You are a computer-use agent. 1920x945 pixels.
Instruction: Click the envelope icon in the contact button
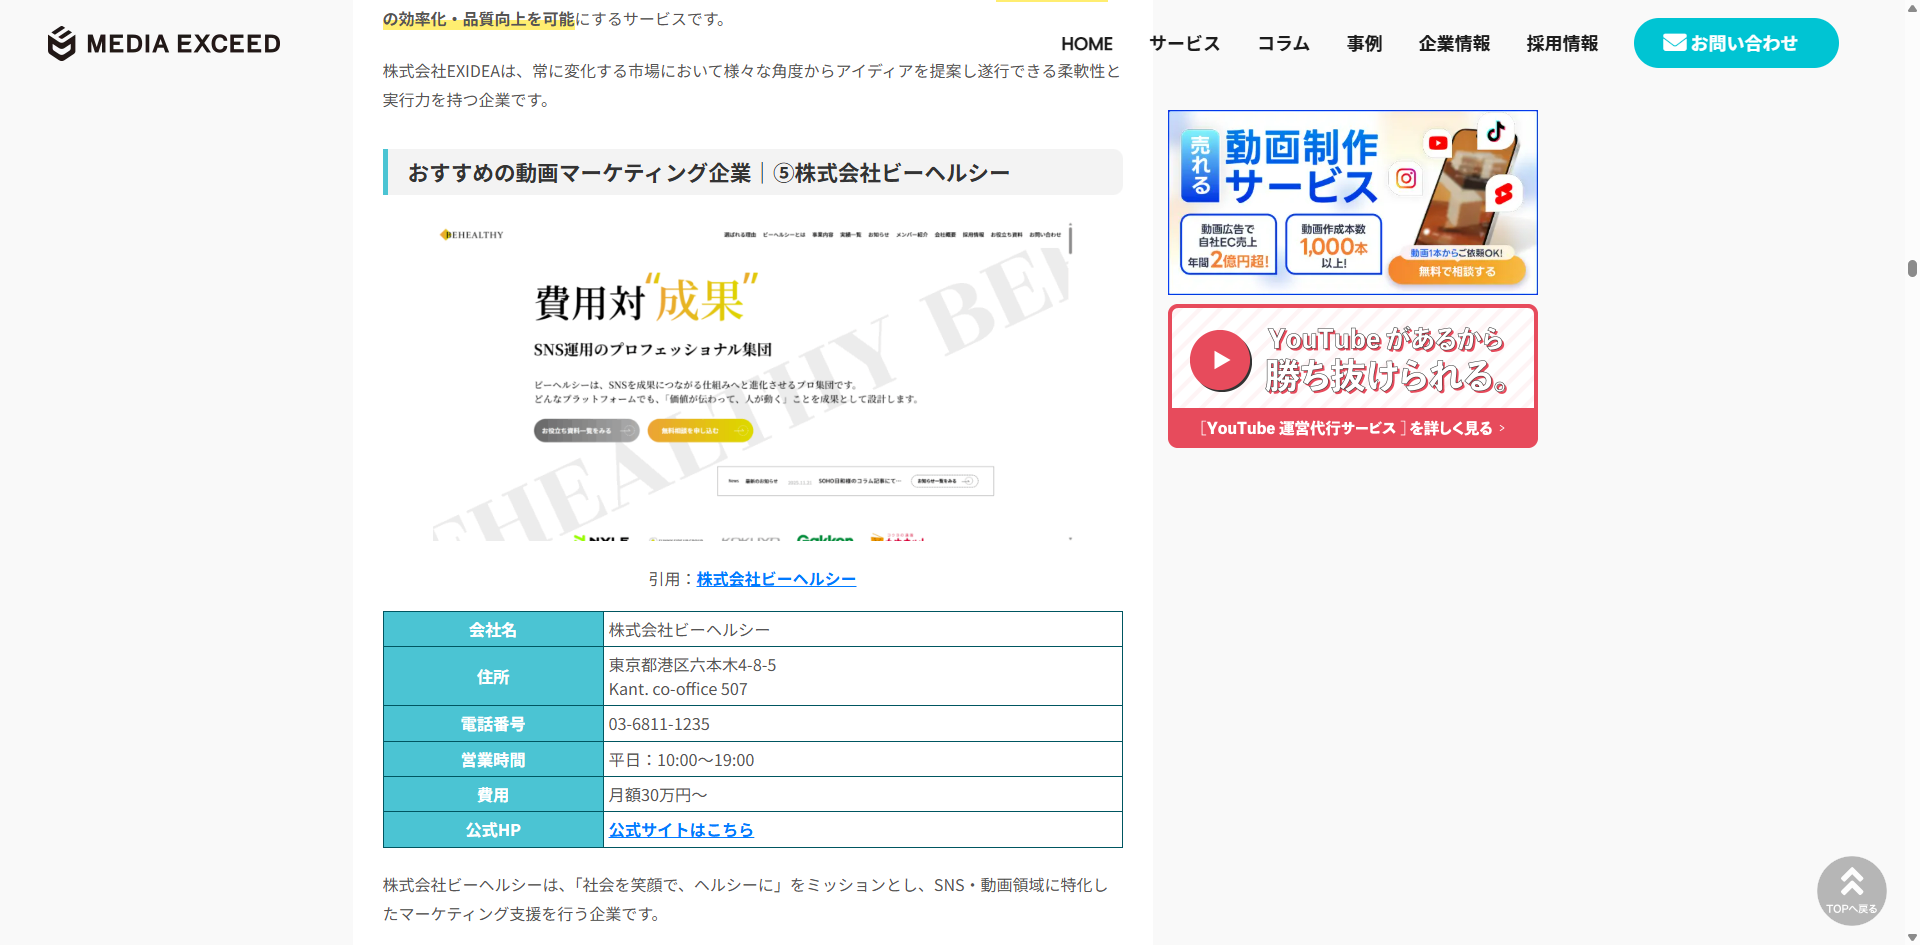[x=1673, y=42]
